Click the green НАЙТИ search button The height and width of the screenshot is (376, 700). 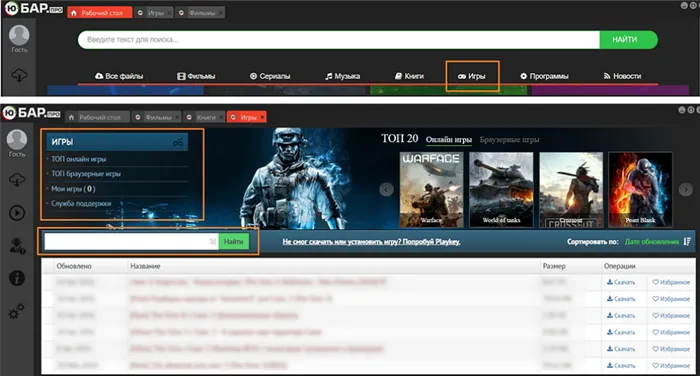click(628, 40)
